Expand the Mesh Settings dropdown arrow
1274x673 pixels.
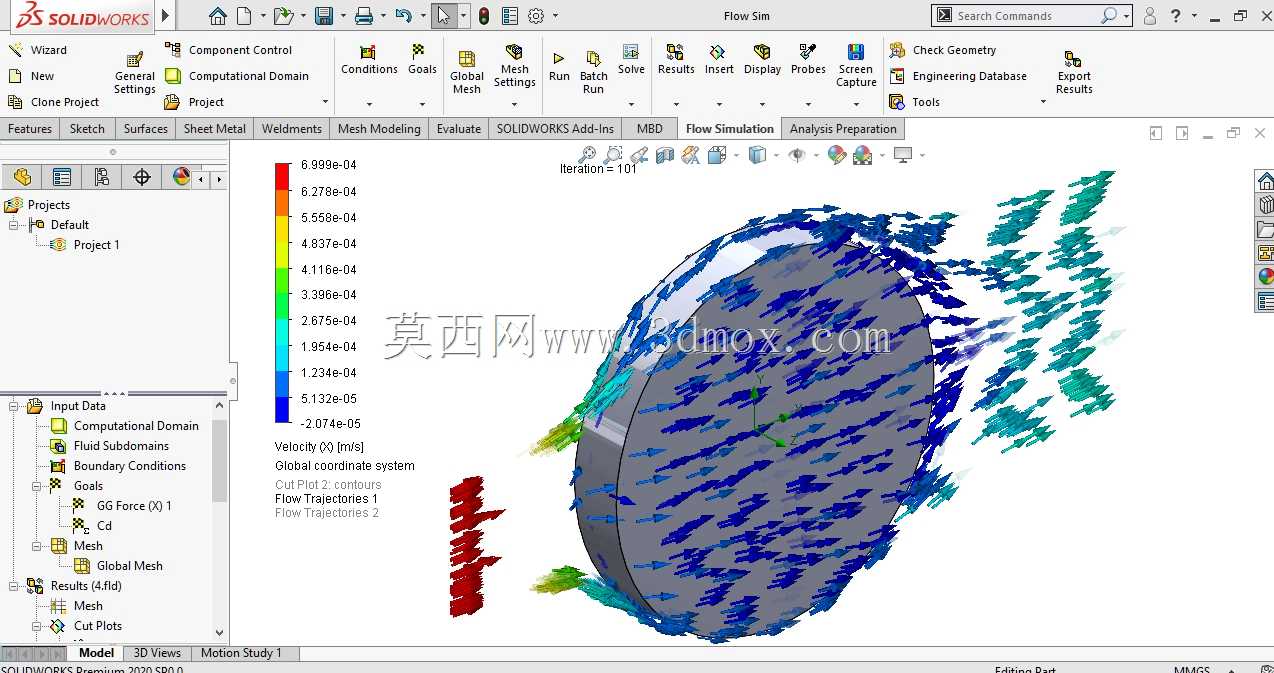coord(515,104)
